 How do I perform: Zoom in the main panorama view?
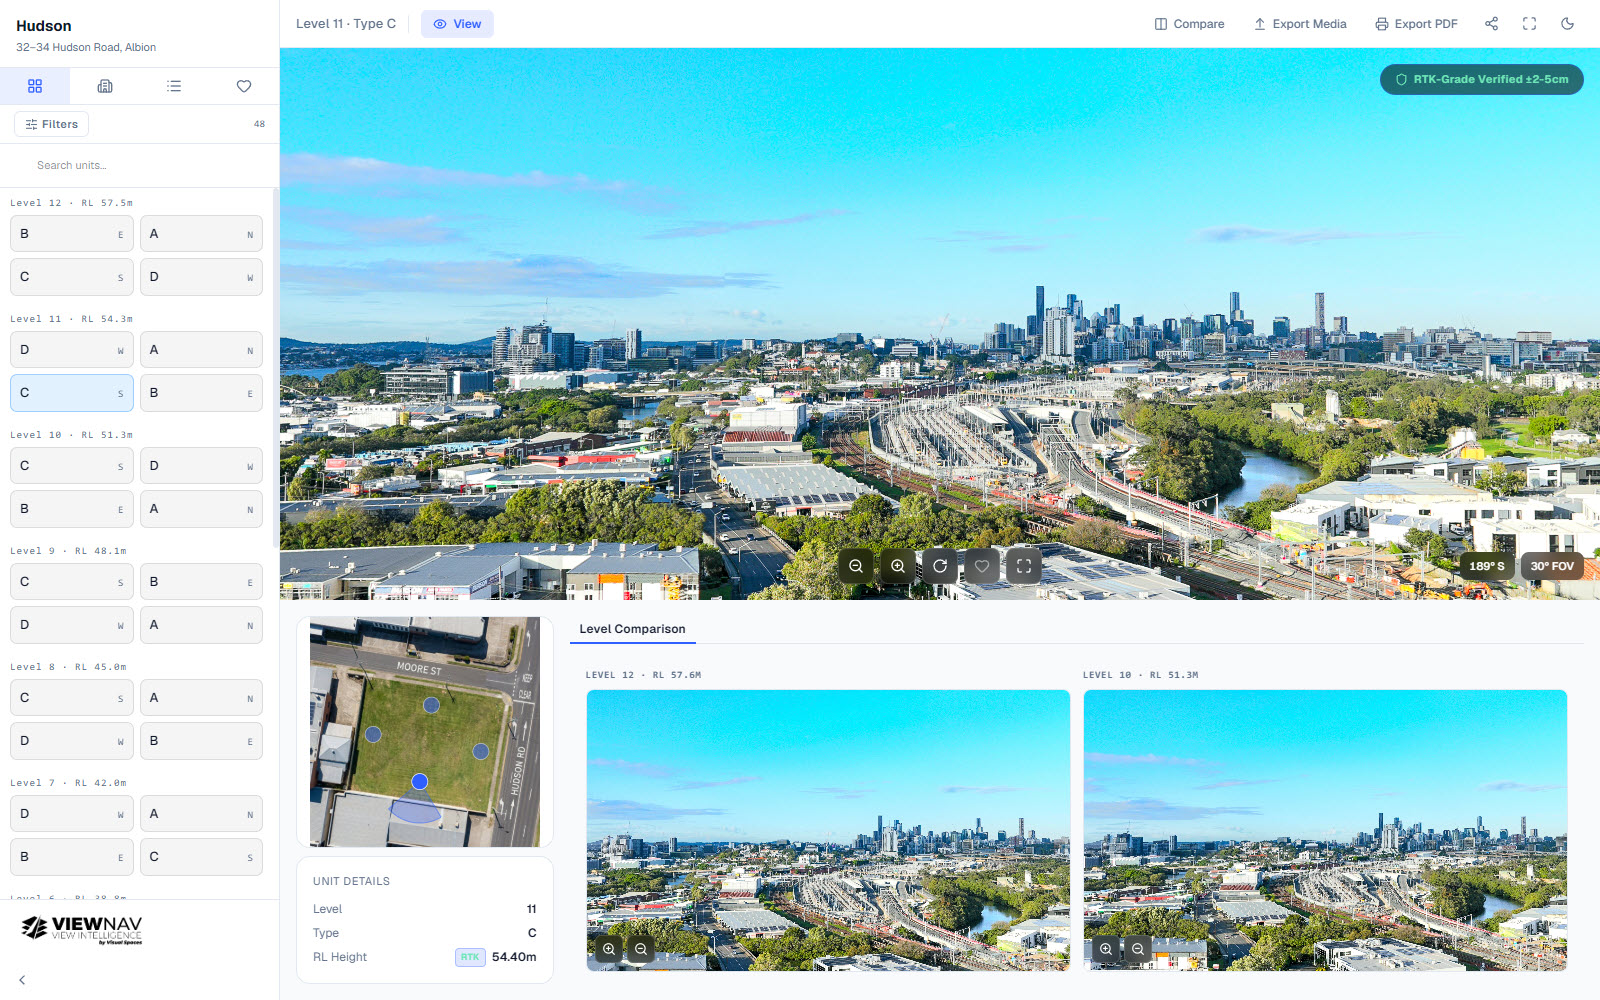898,566
